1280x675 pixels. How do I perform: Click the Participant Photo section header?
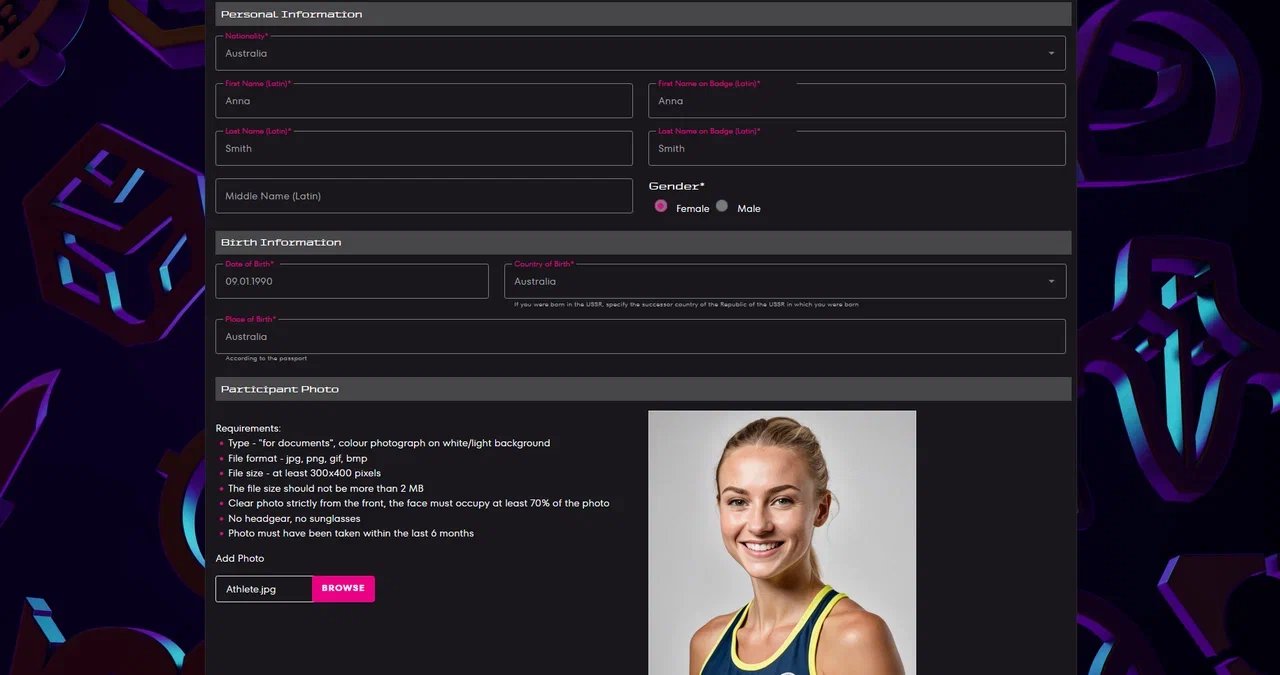click(x=643, y=389)
